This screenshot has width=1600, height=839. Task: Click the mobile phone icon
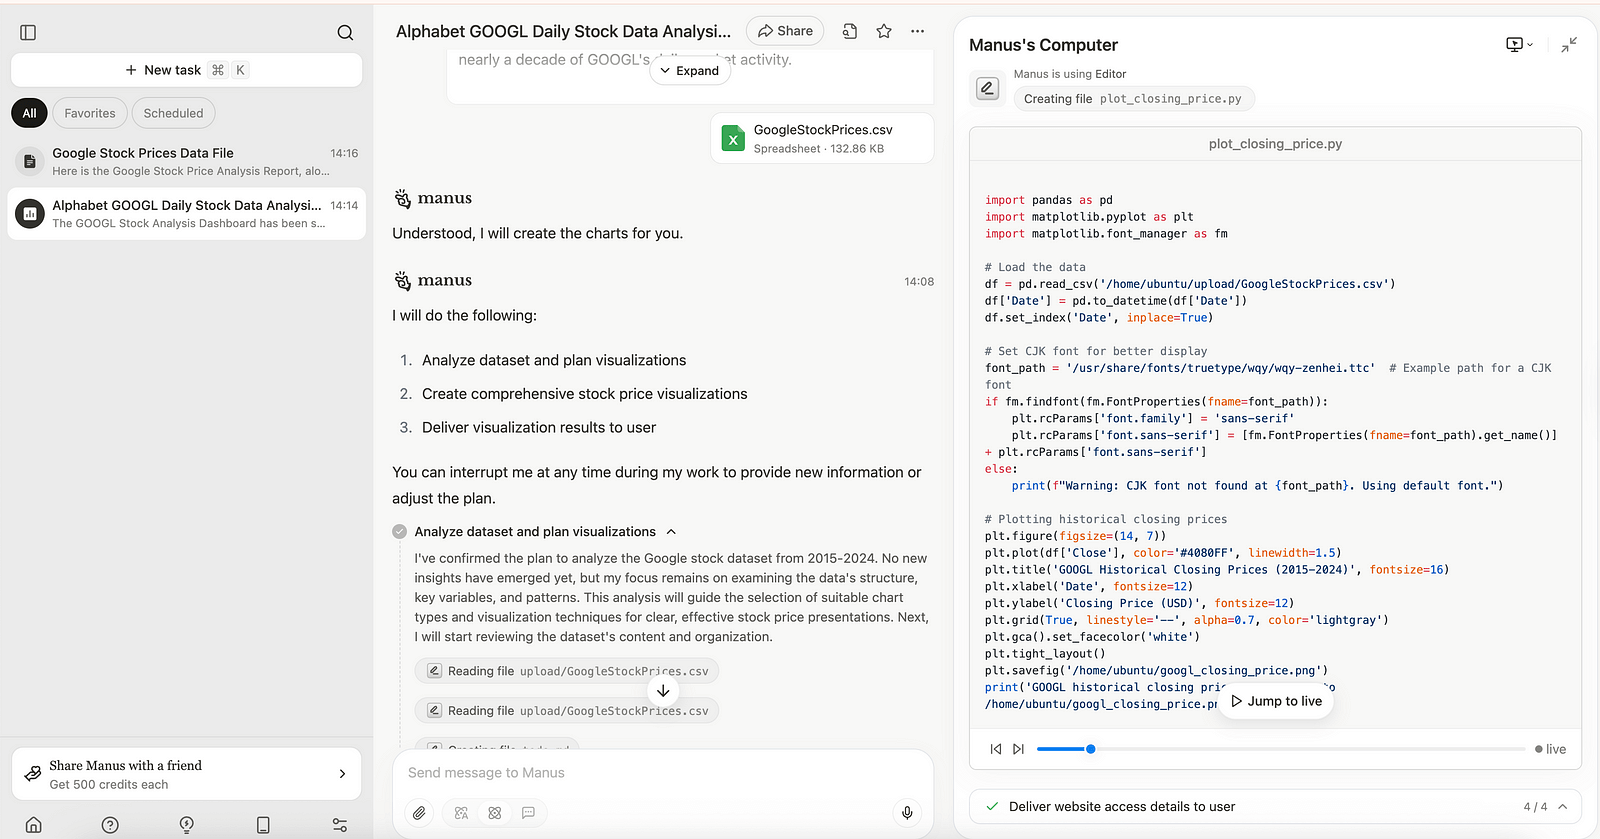[263, 825]
